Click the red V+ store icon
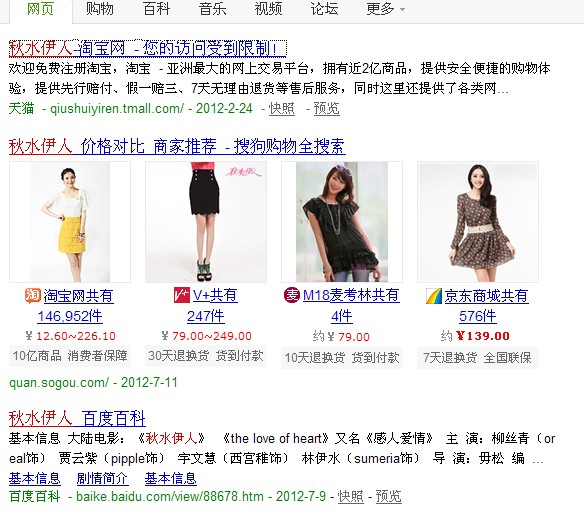The image size is (584, 516). pos(182,295)
